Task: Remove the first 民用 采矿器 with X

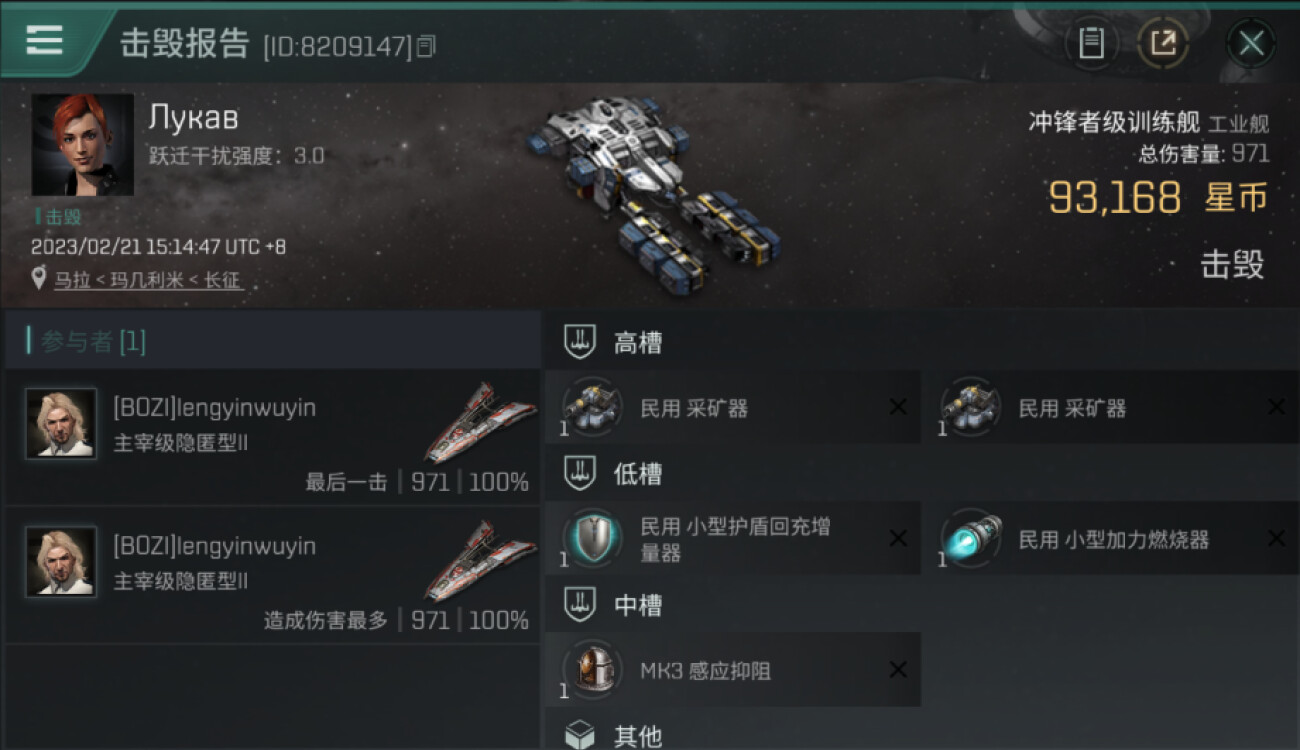Action: click(x=898, y=407)
